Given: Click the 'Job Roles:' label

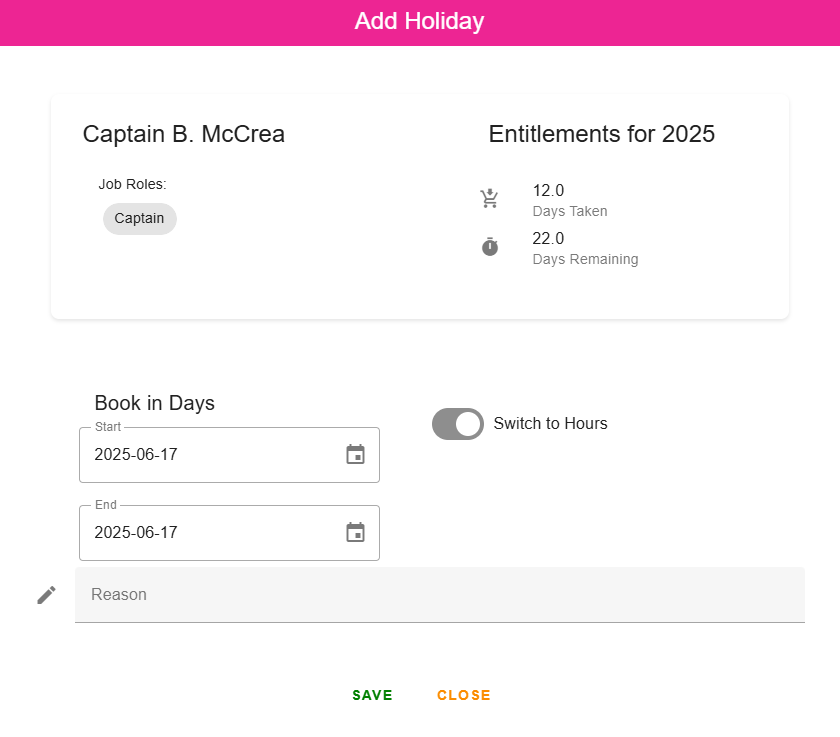Looking at the screenshot, I should [x=132, y=184].
